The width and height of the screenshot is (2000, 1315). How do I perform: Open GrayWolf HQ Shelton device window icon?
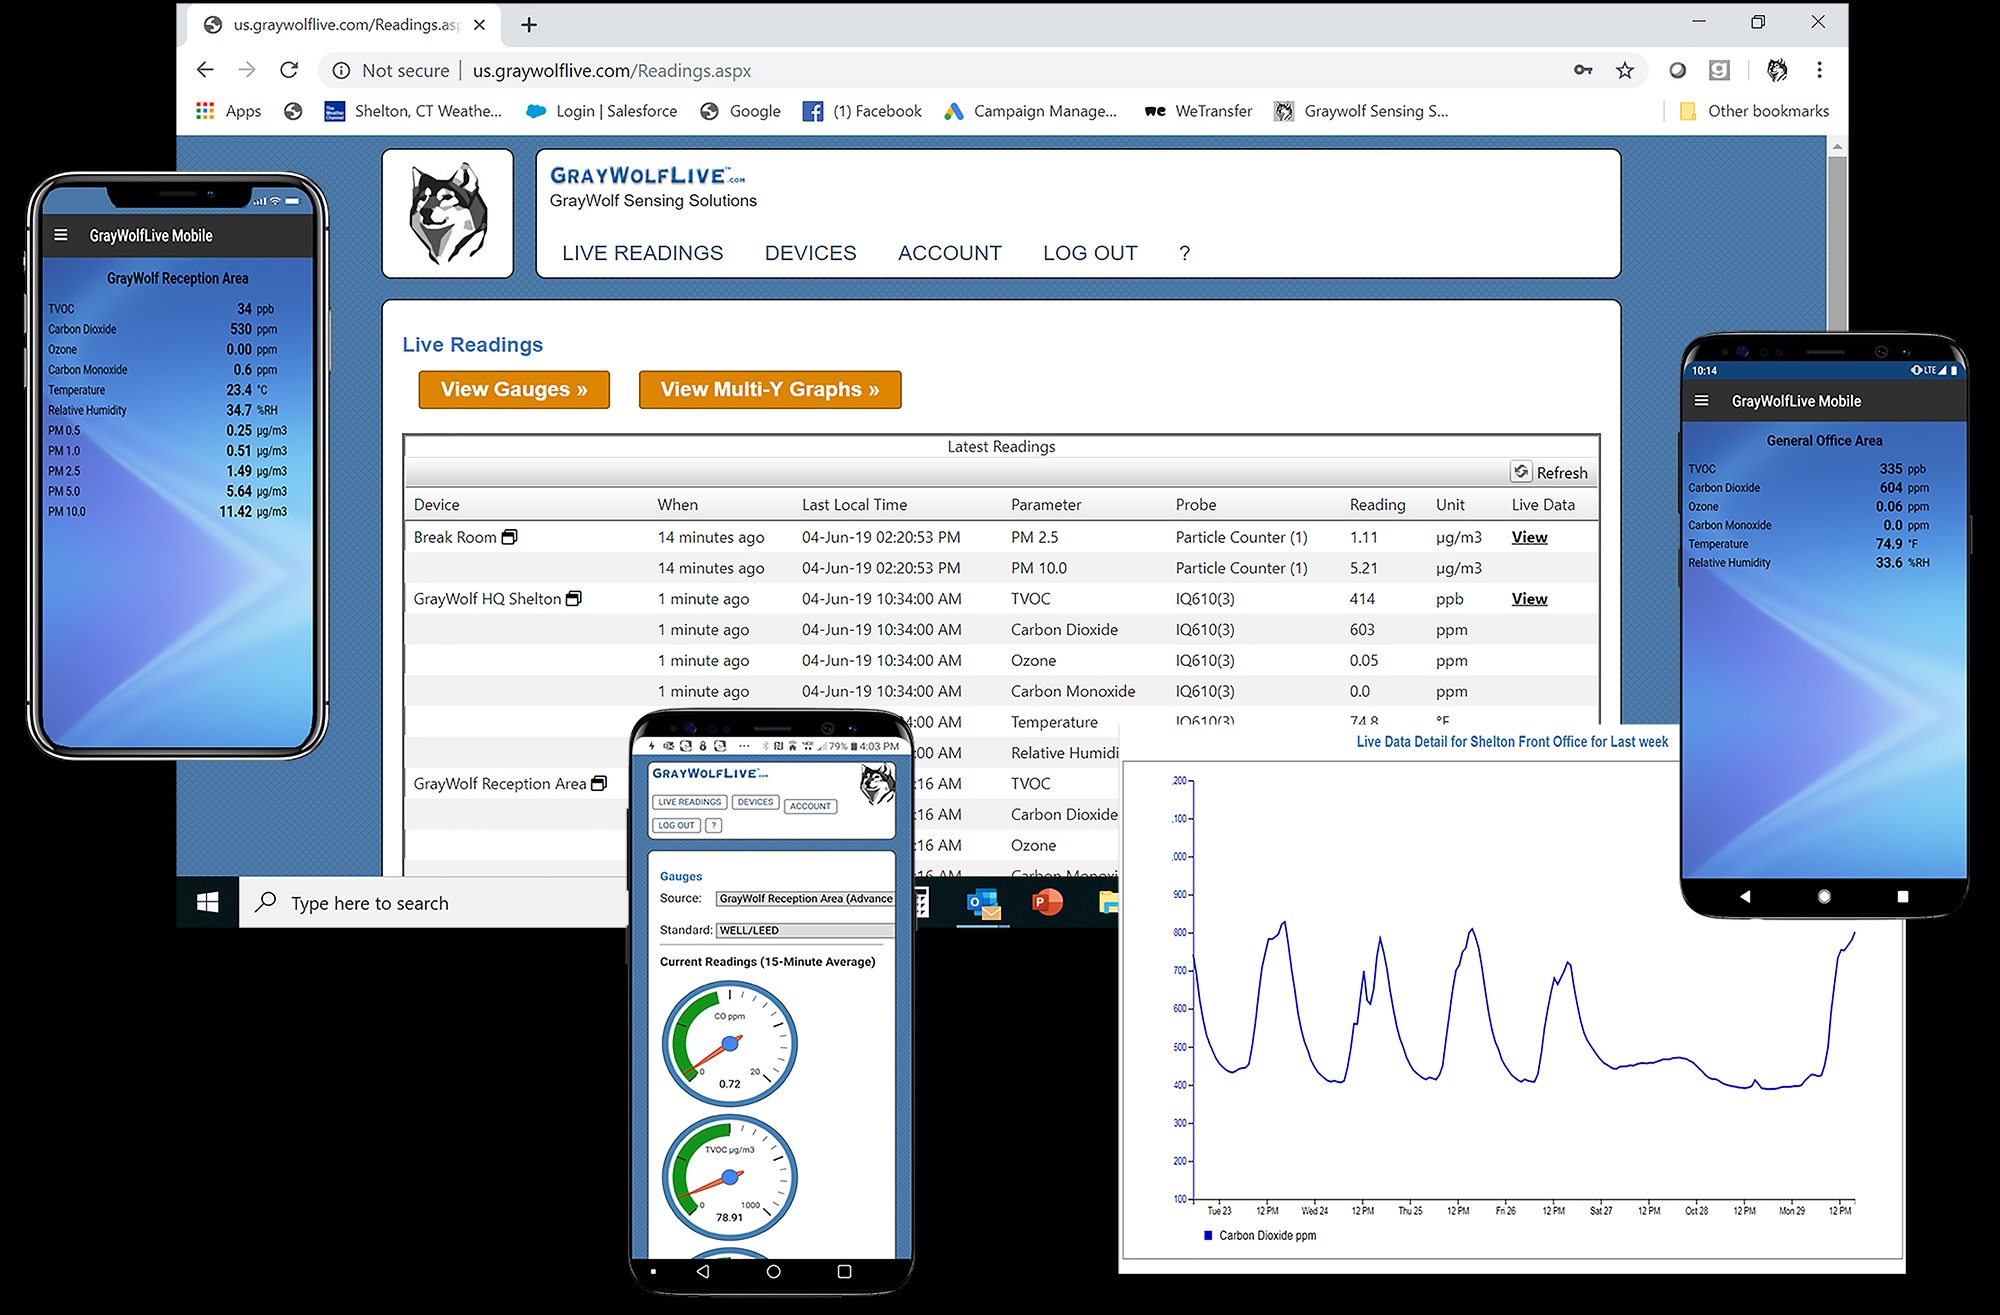(x=574, y=598)
